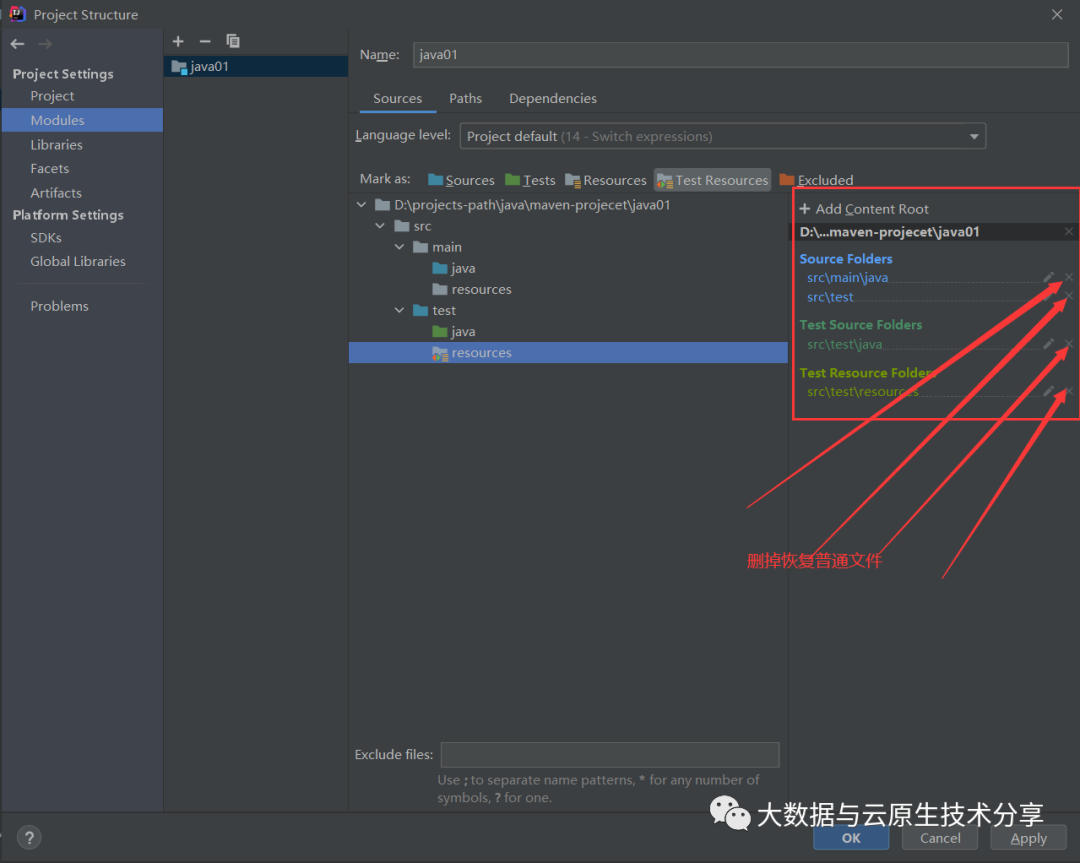Image resolution: width=1080 pixels, height=863 pixels.
Task: Click the forward navigation arrow
Action: point(45,44)
